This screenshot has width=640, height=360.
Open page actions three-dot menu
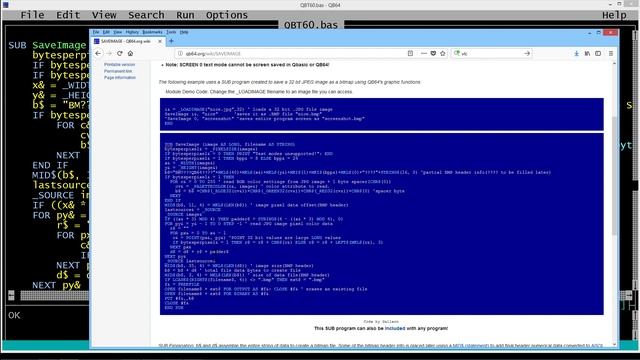(424, 53)
